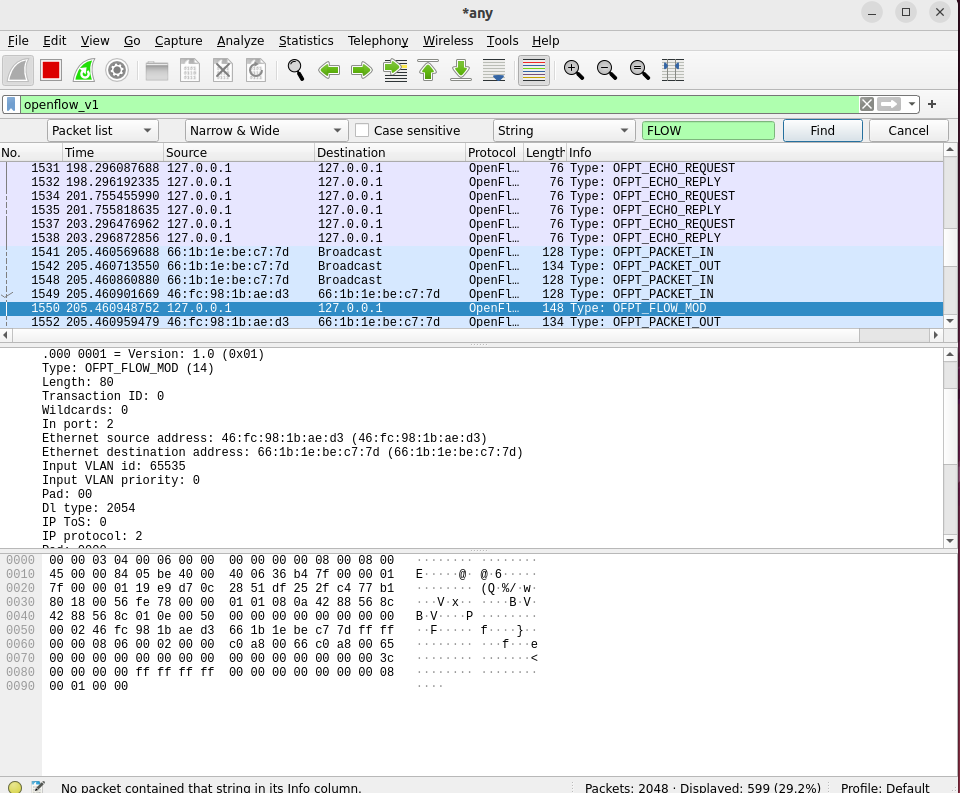960x793 pixels.
Task: Click the Find a packet magnifier icon
Action: pyautogui.click(x=296, y=70)
